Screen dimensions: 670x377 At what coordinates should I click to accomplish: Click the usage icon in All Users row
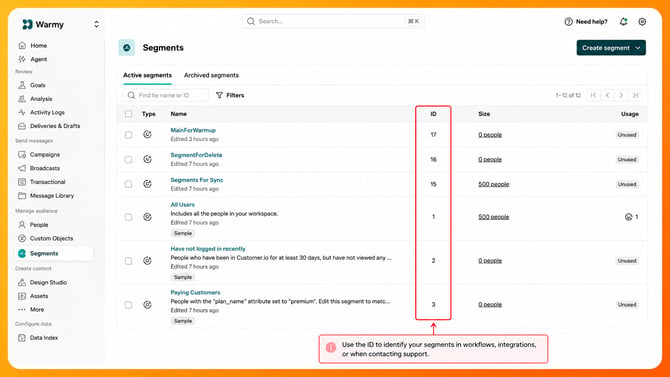pos(629,217)
